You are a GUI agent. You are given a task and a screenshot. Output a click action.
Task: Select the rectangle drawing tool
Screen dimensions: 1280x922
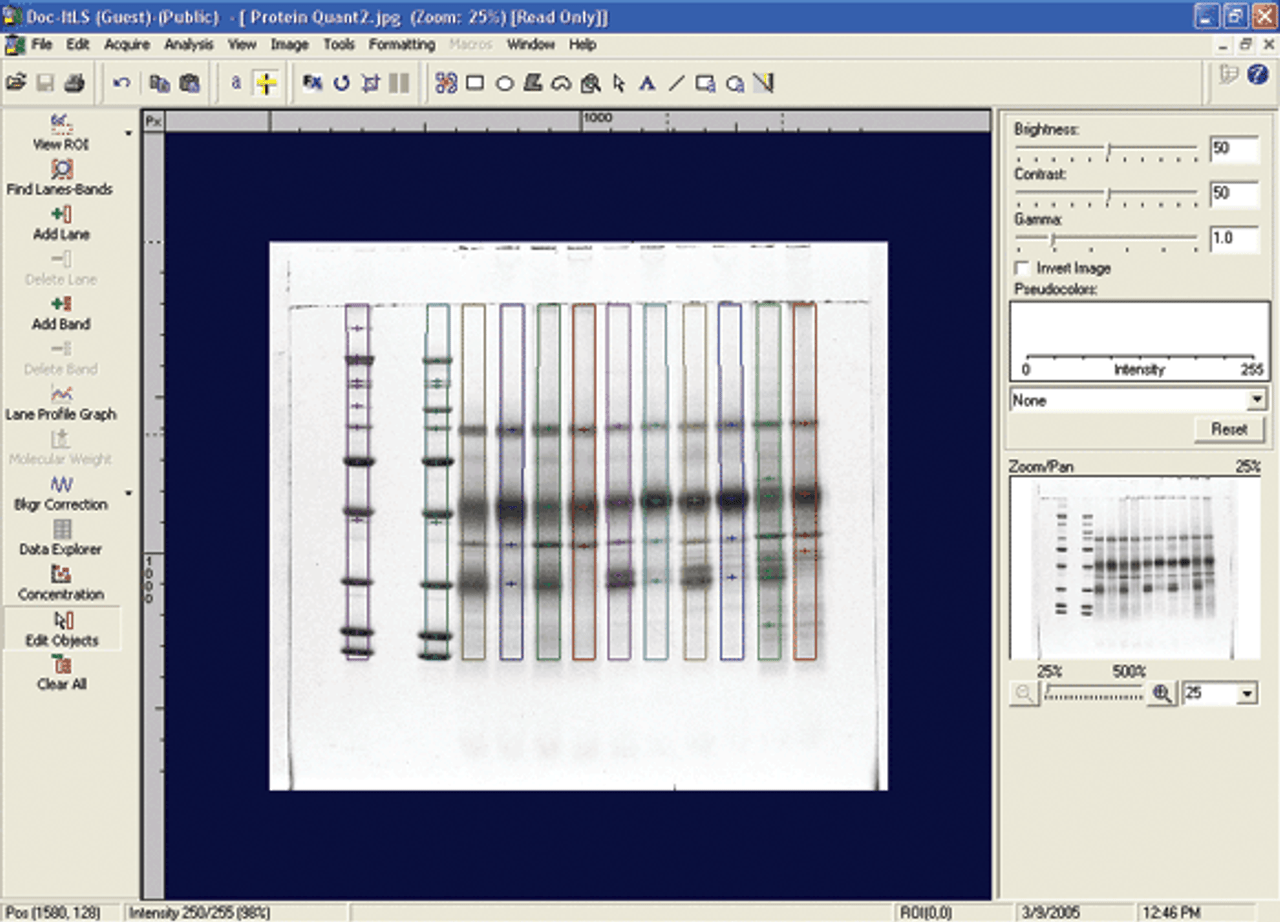coord(475,83)
